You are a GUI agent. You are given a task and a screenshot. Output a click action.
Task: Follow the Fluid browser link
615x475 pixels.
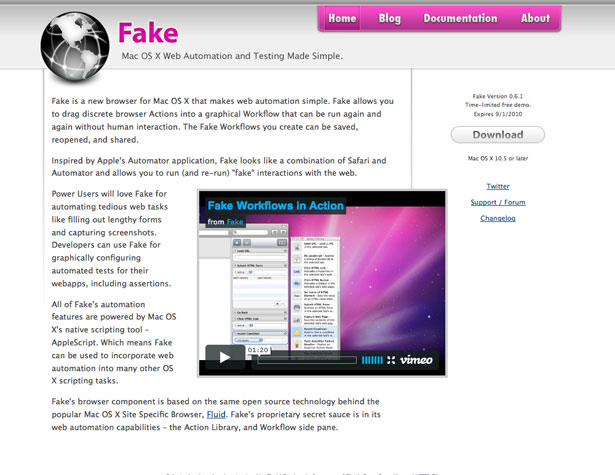(x=216, y=415)
